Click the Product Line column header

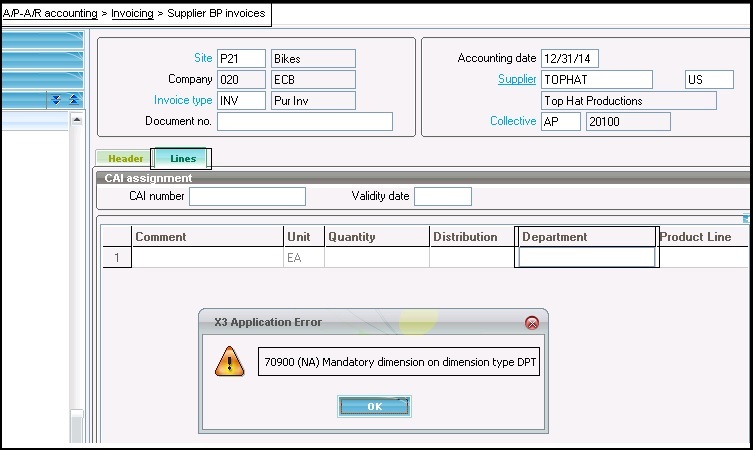click(x=704, y=237)
